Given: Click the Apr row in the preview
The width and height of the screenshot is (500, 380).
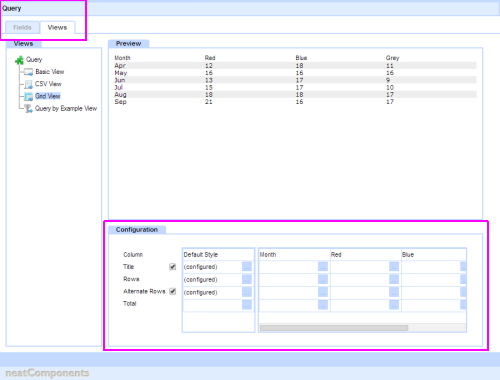Looking at the screenshot, I should (x=295, y=66).
